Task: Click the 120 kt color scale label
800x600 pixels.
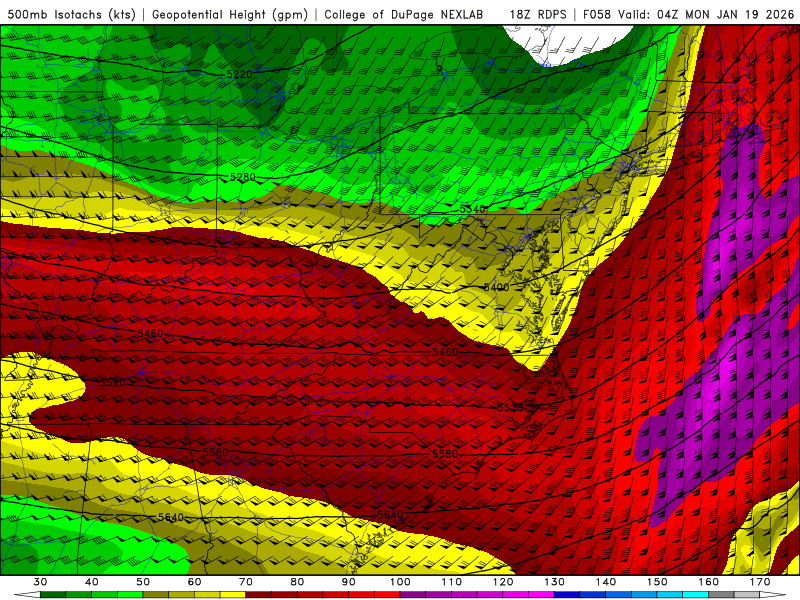Action: tap(504, 582)
